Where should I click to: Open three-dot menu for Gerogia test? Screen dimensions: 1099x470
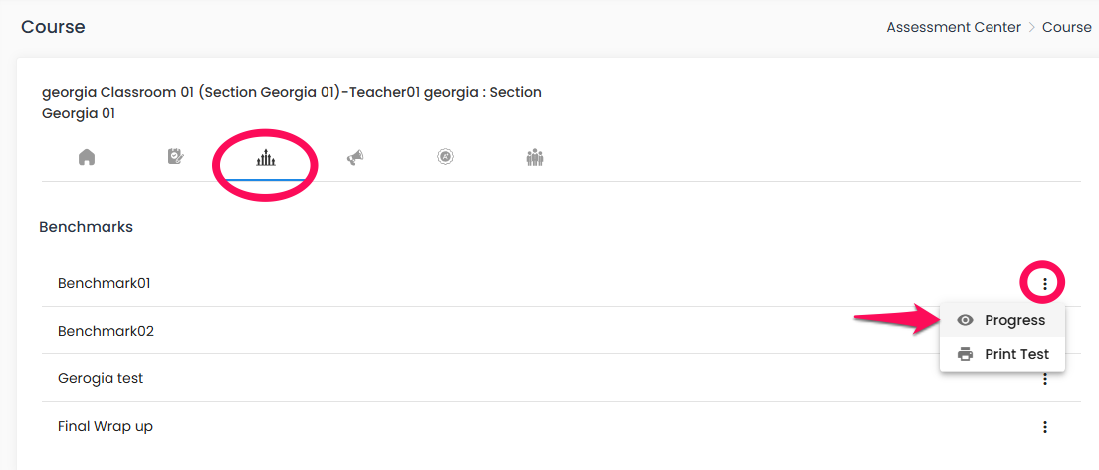1045,379
